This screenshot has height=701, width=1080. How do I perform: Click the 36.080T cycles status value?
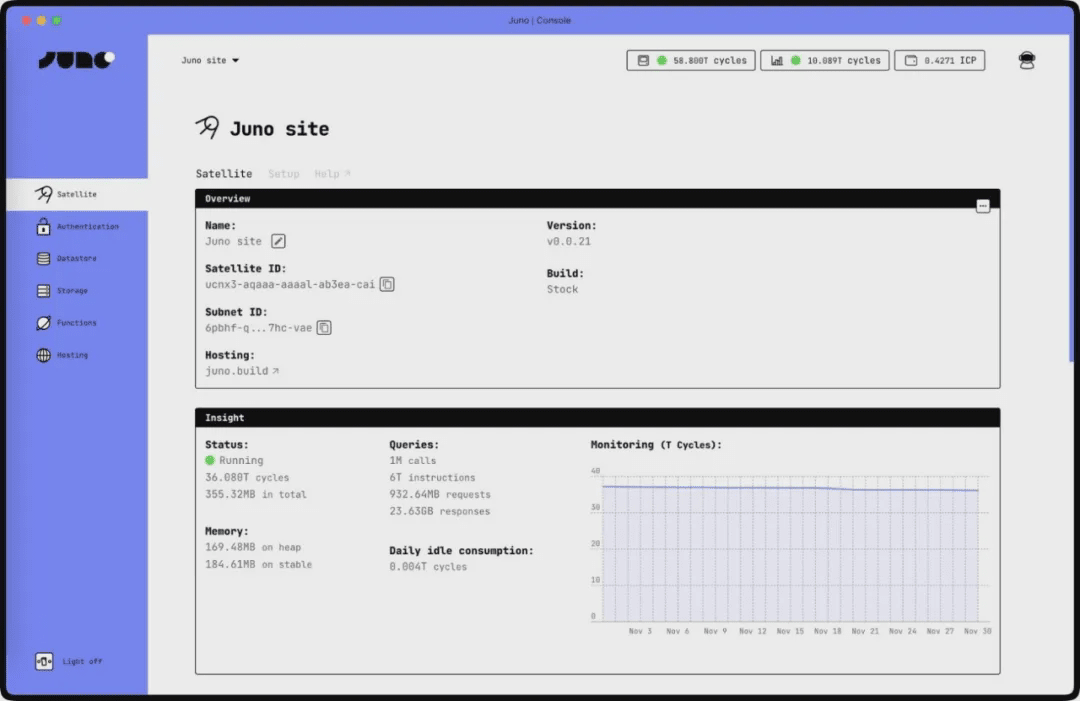(247, 477)
